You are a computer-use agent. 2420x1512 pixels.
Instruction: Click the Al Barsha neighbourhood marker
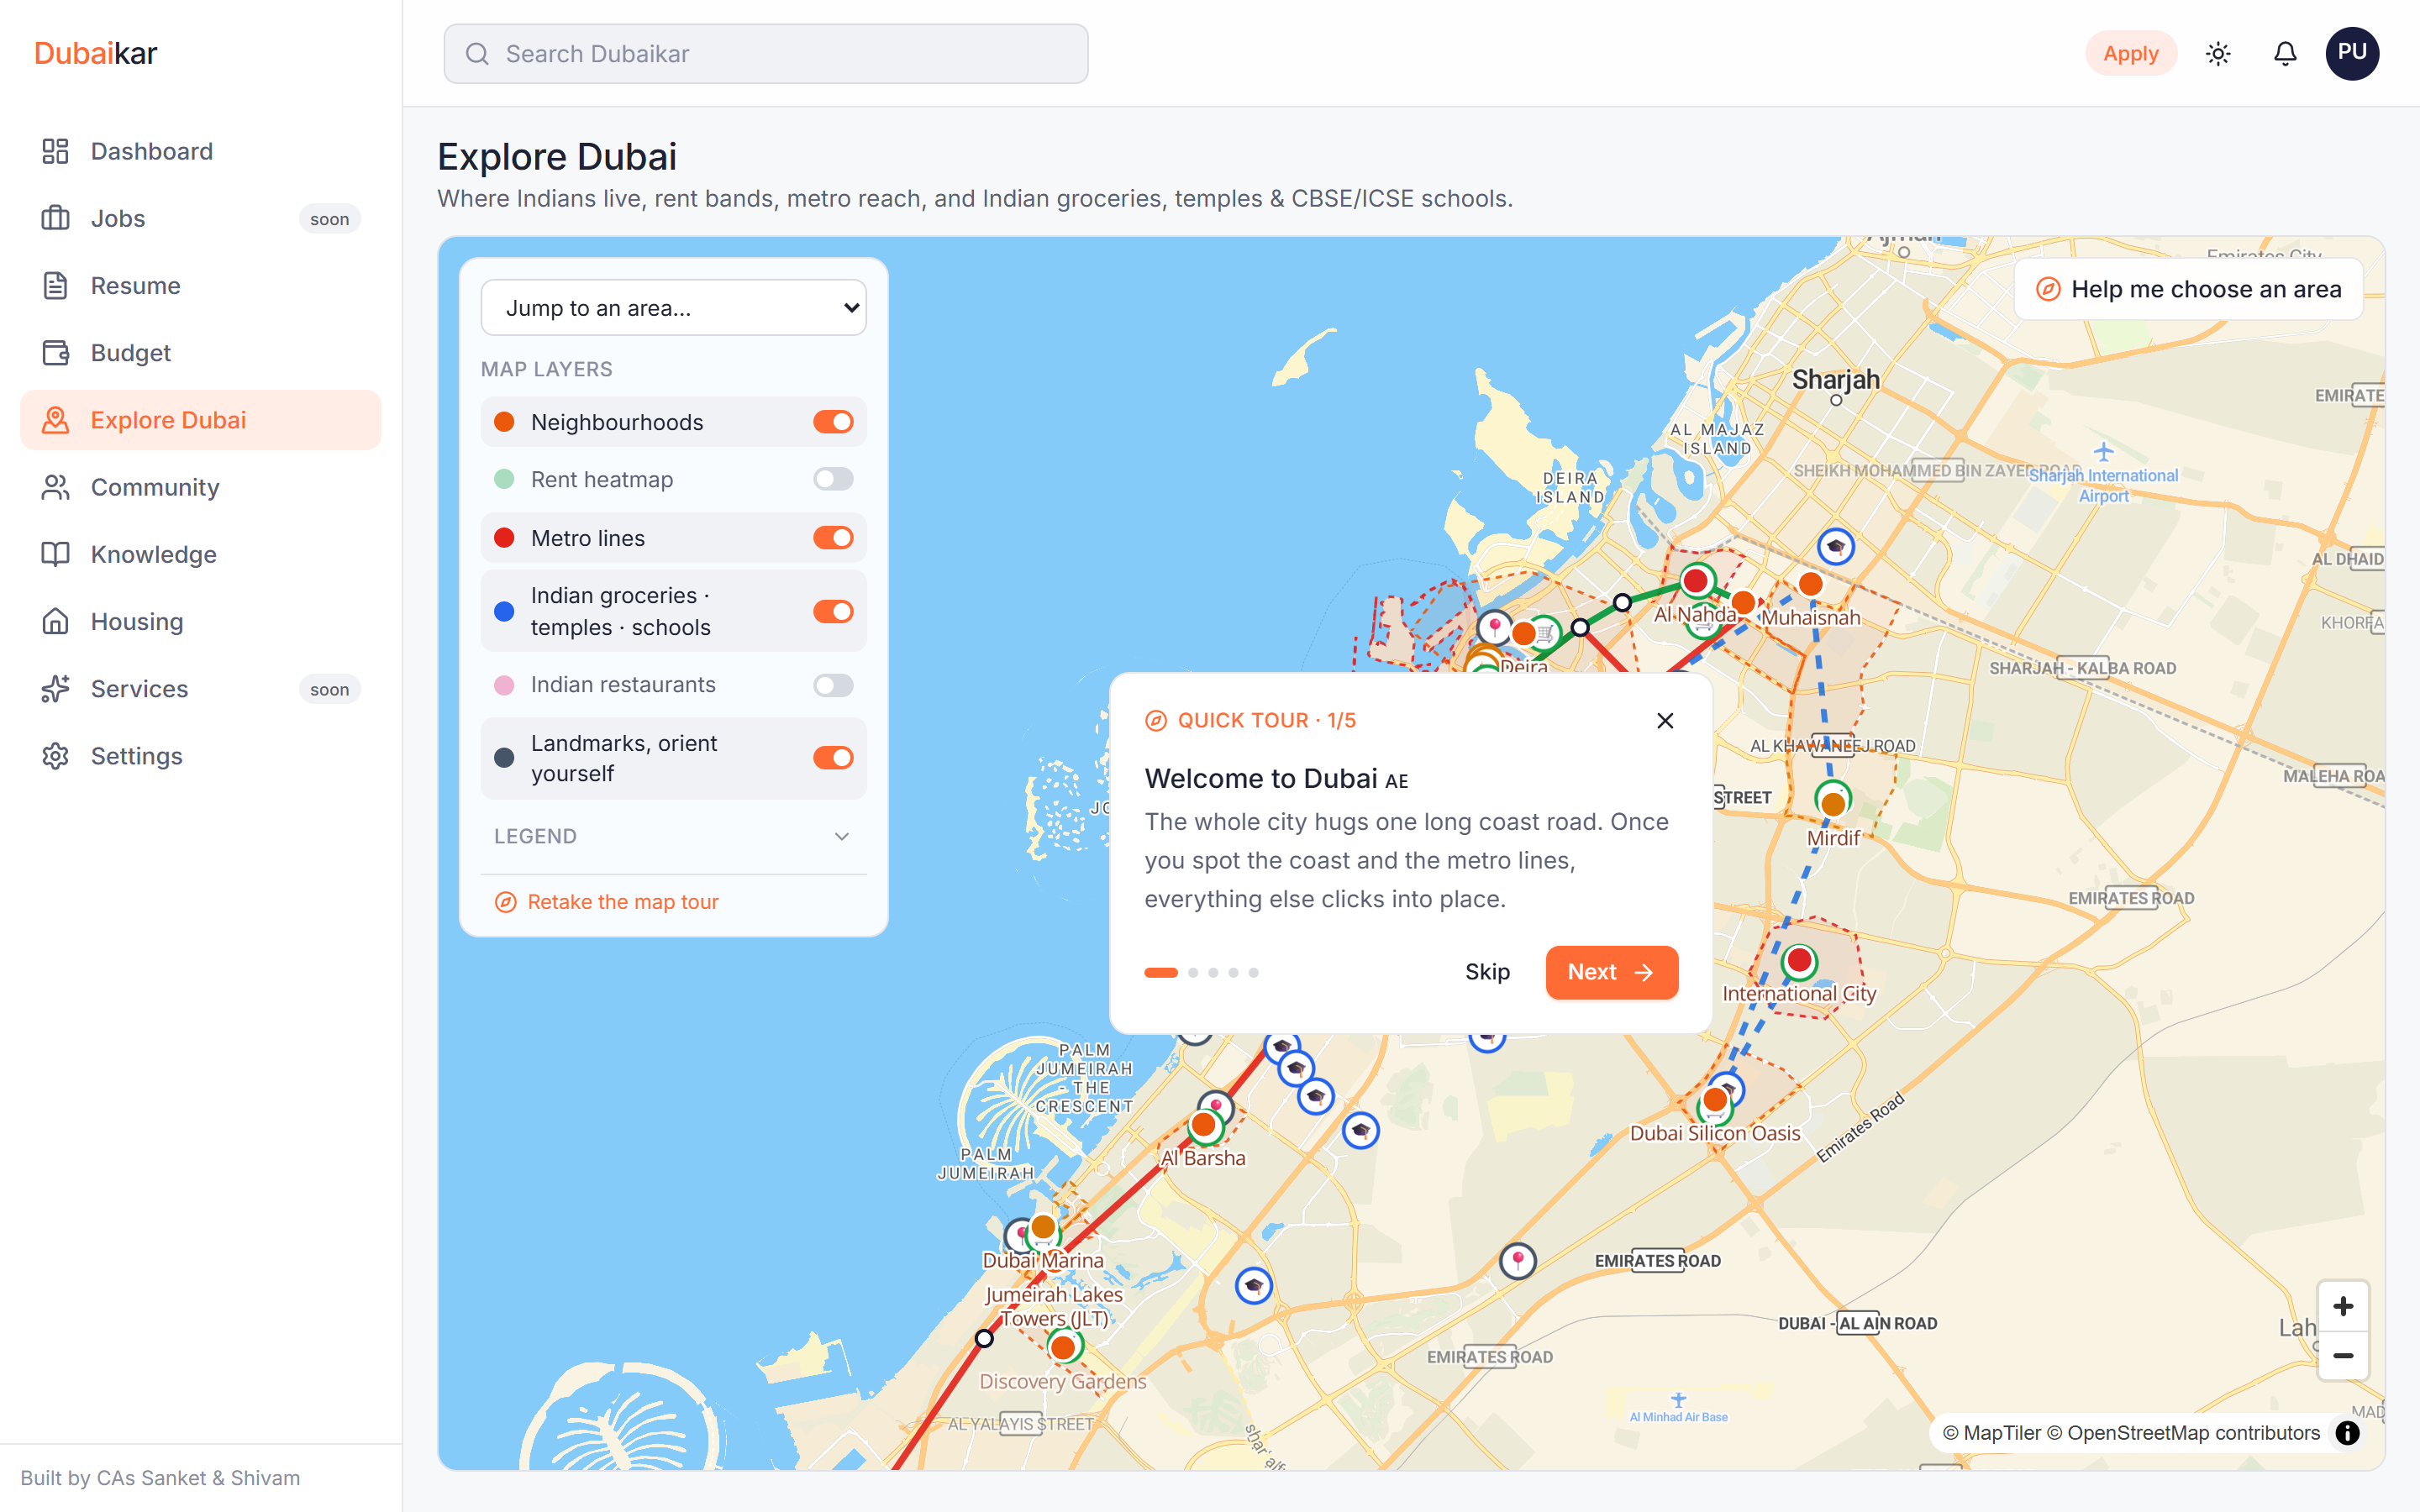point(1204,1125)
